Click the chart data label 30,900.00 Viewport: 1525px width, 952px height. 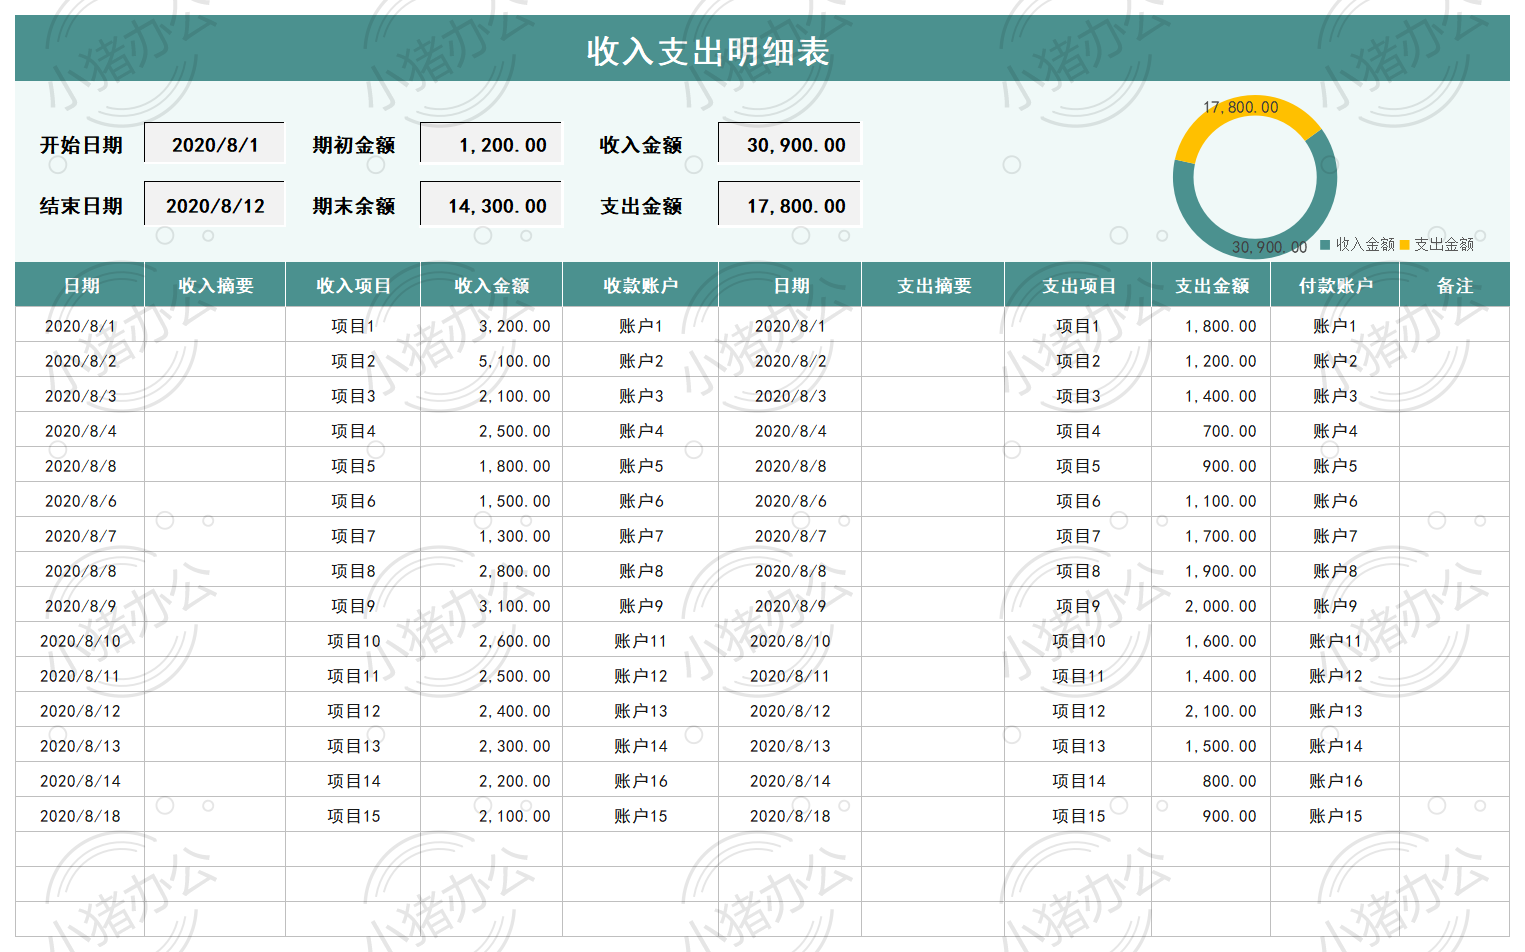[x=1269, y=247]
